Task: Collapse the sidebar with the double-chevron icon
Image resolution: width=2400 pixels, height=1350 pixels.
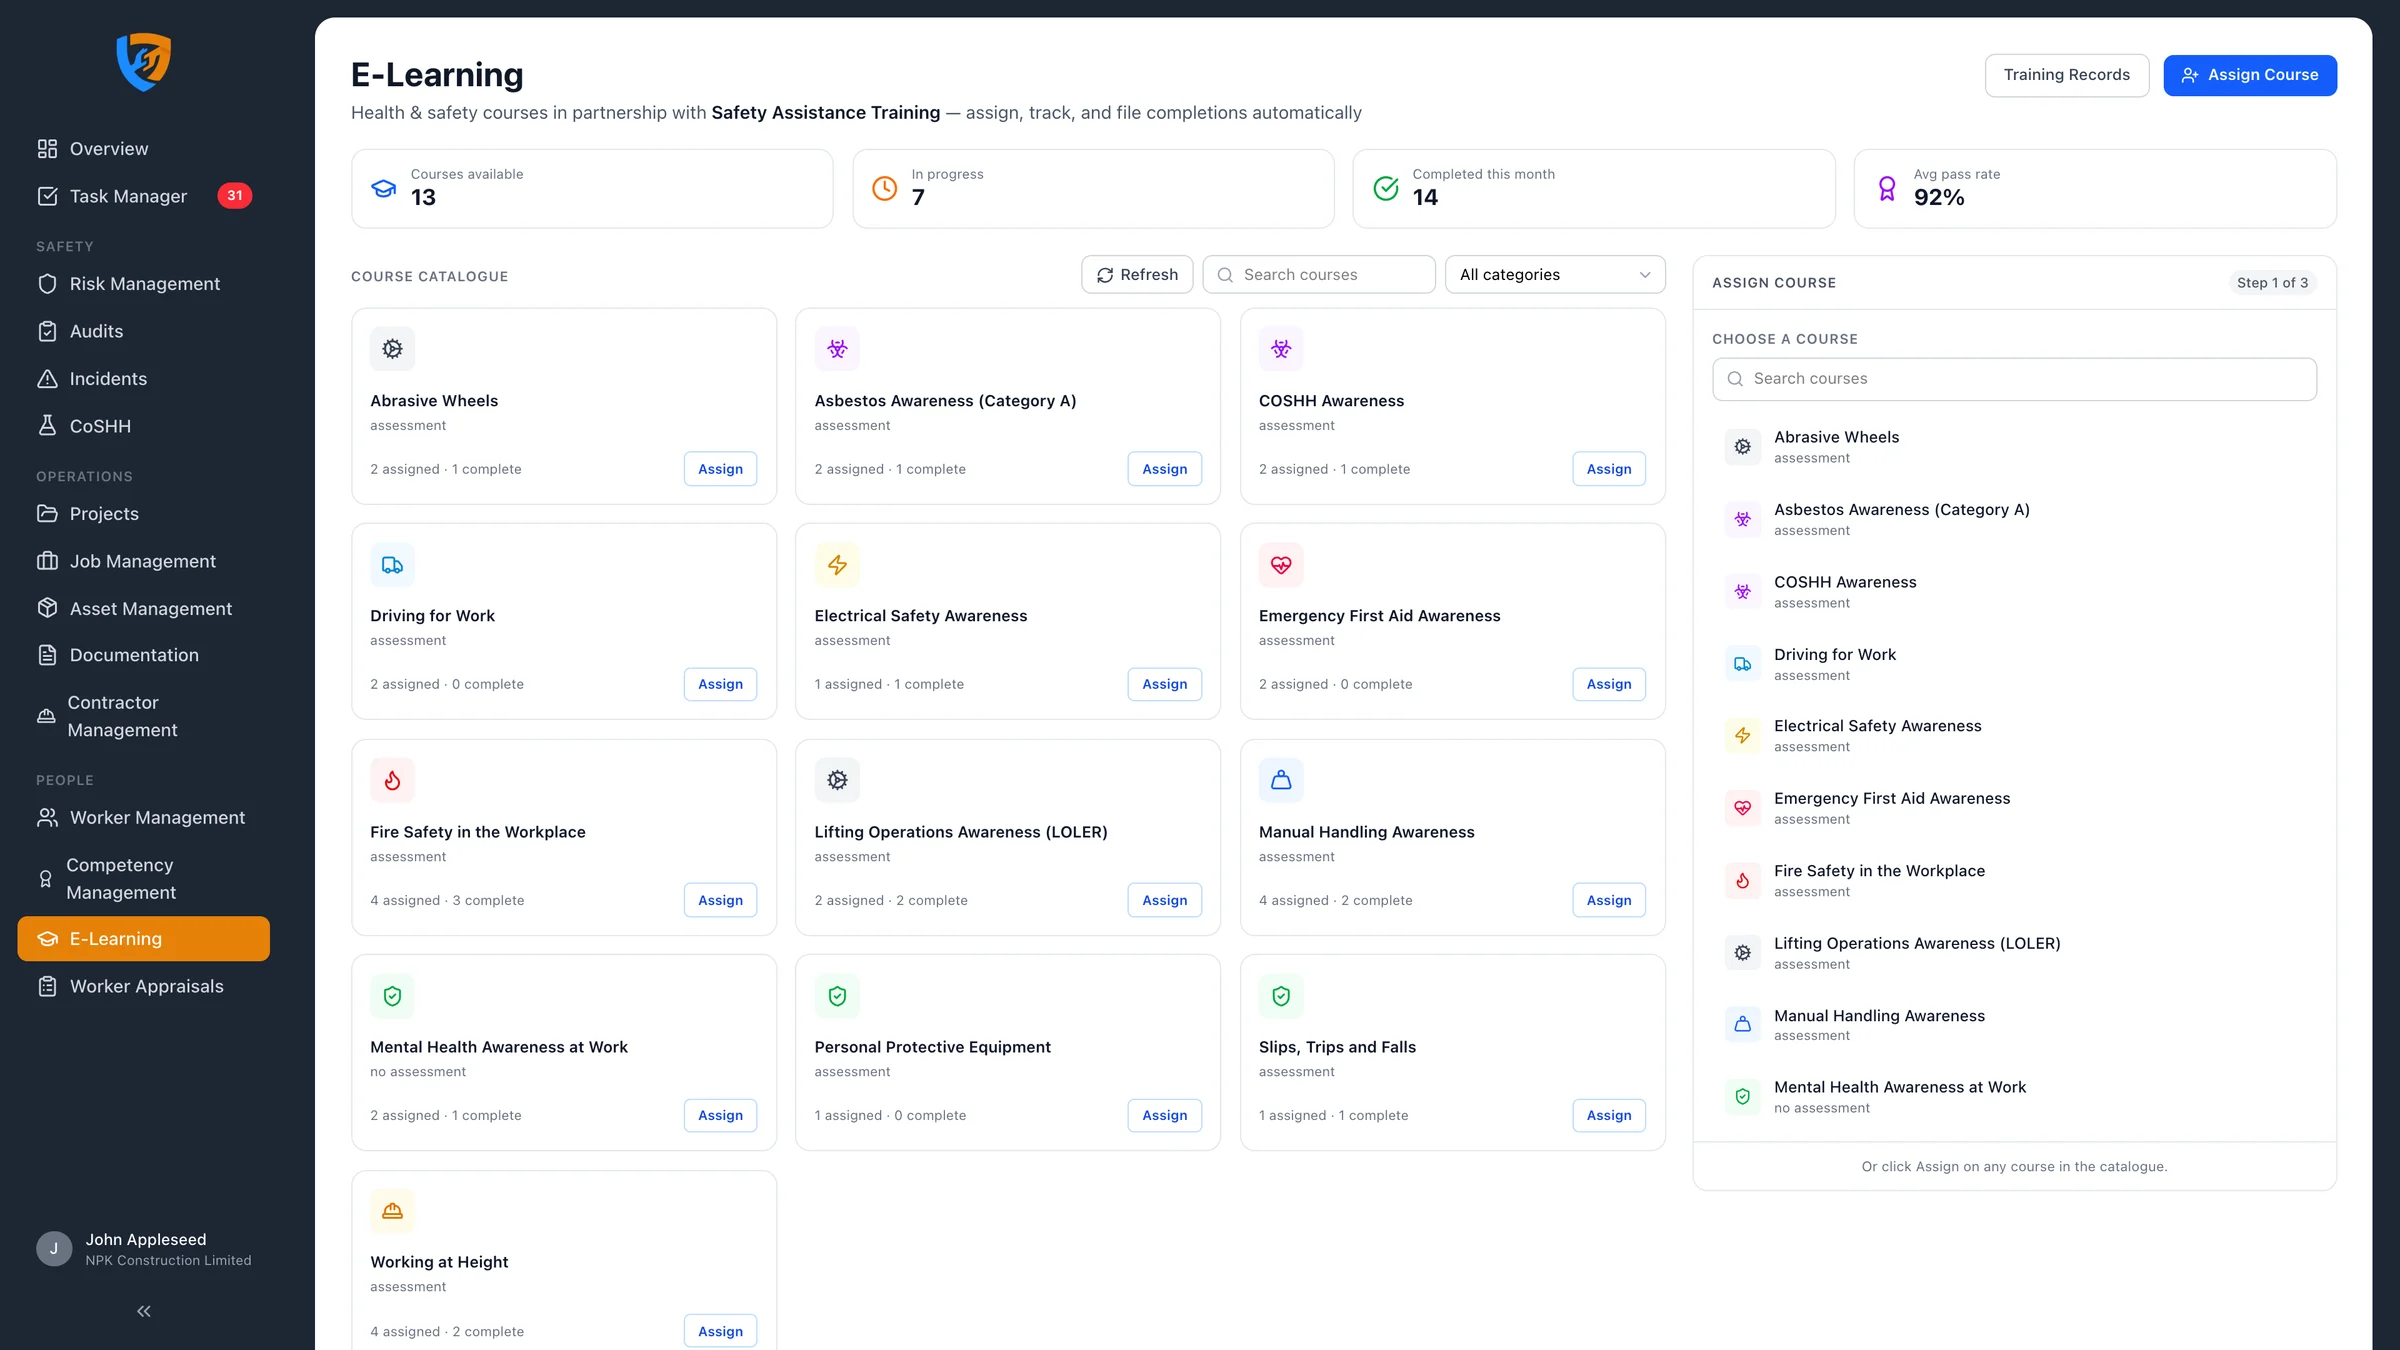Action: tap(144, 1311)
